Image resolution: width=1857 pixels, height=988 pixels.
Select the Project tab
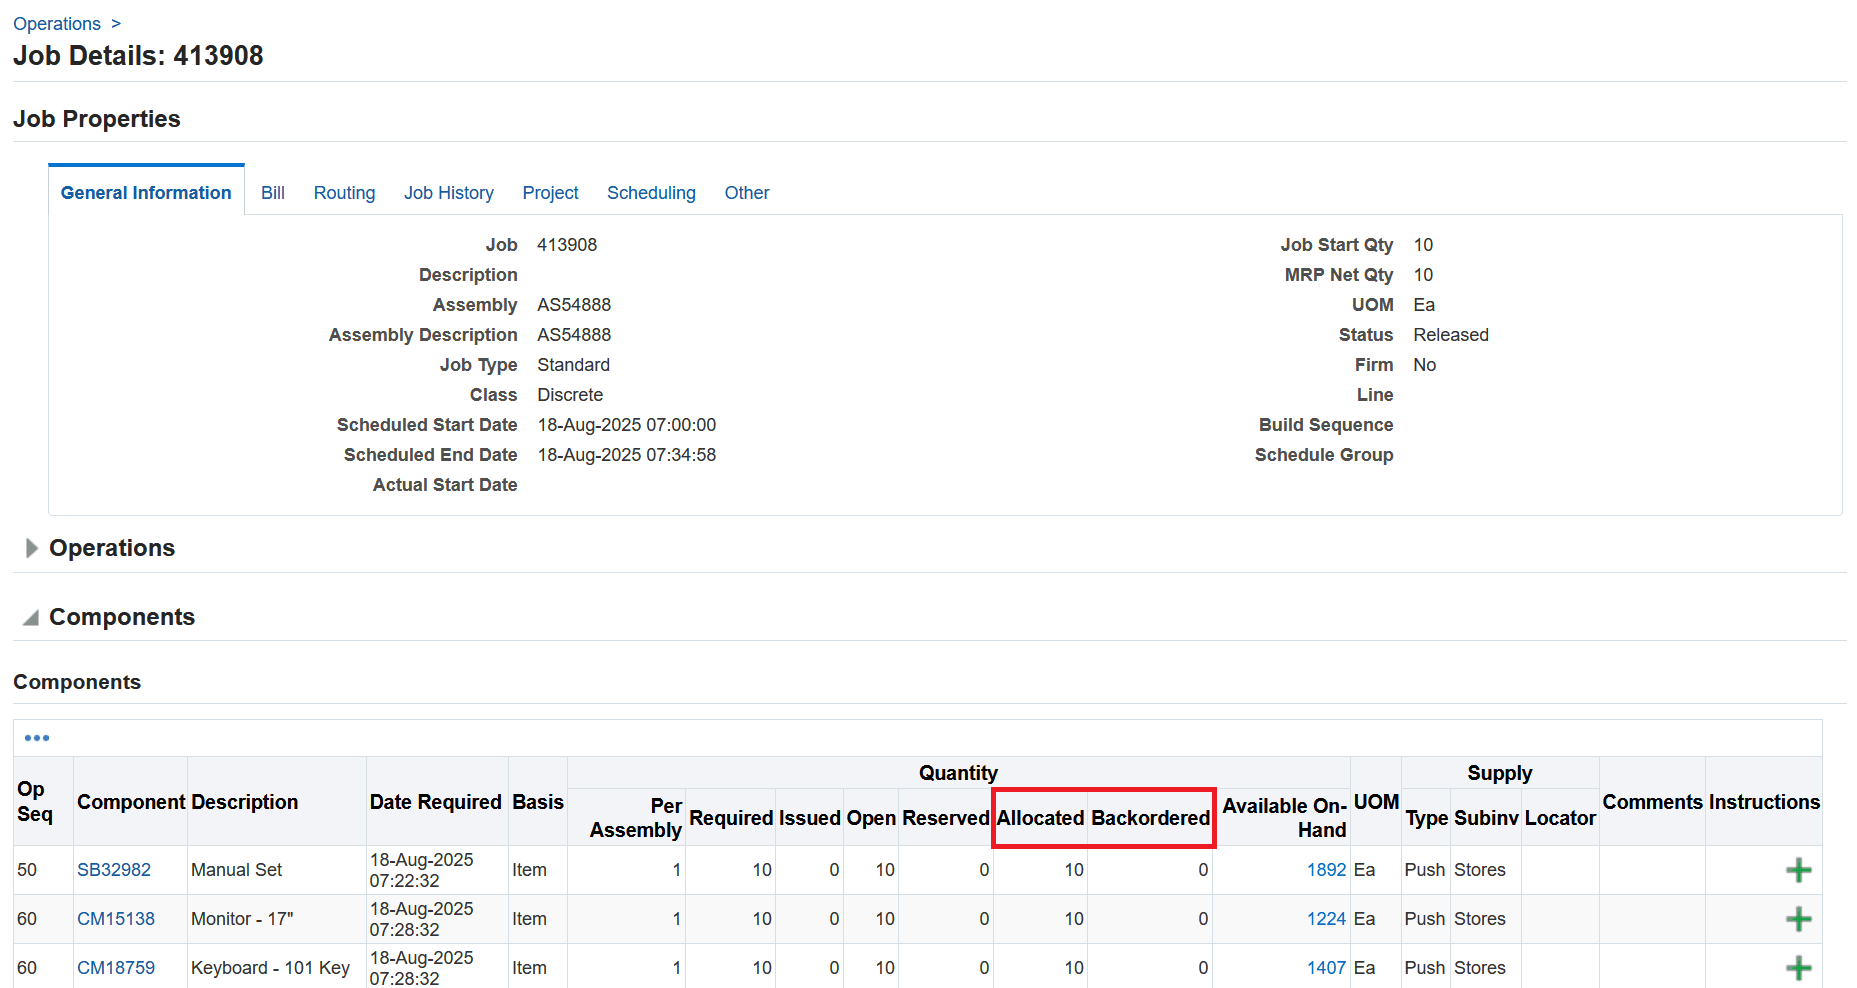550,192
